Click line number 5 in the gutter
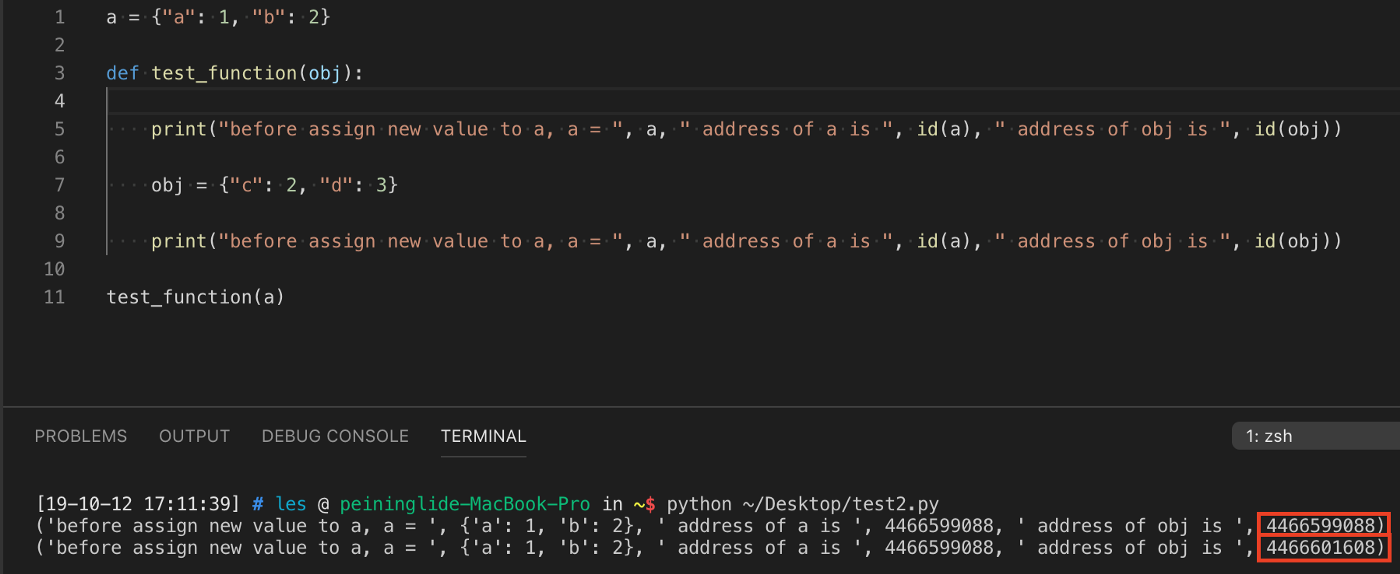Image resolution: width=1400 pixels, height=574 pixels. coord(59,129)
